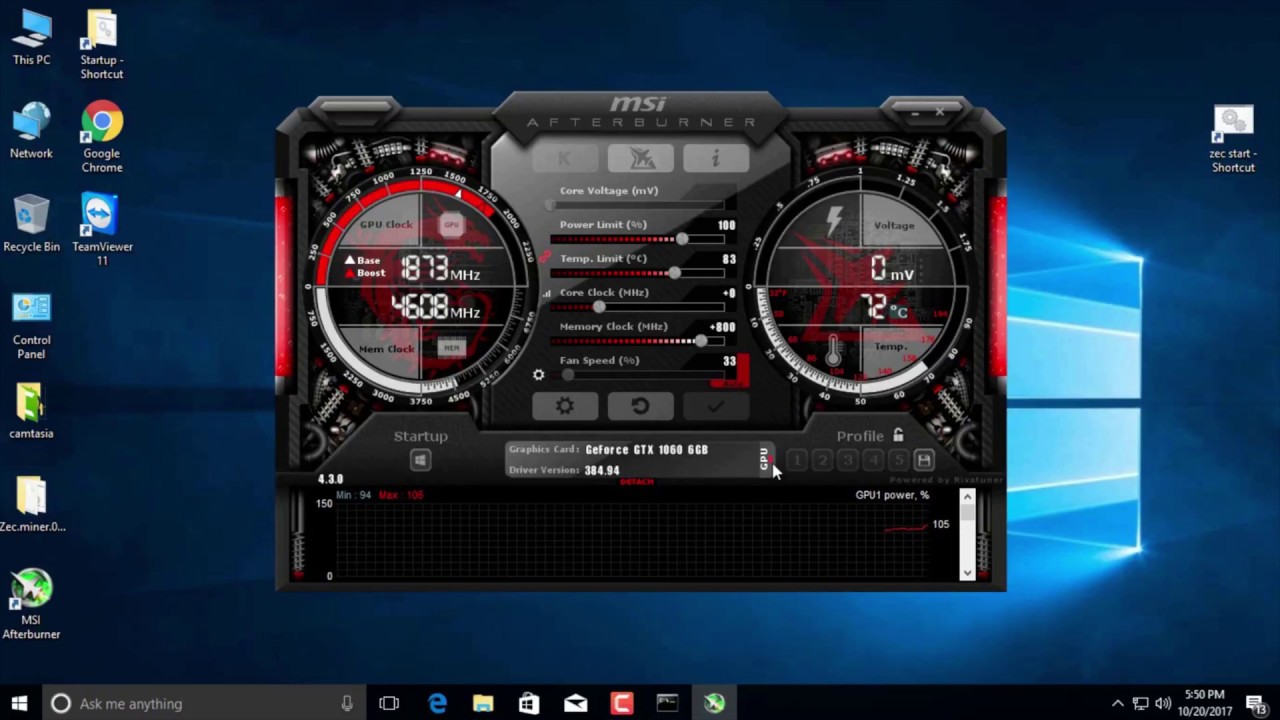Screen dimensions: 1280x720
Task: Click the graph scrollbar up arrow
Action: click(967, 497)
